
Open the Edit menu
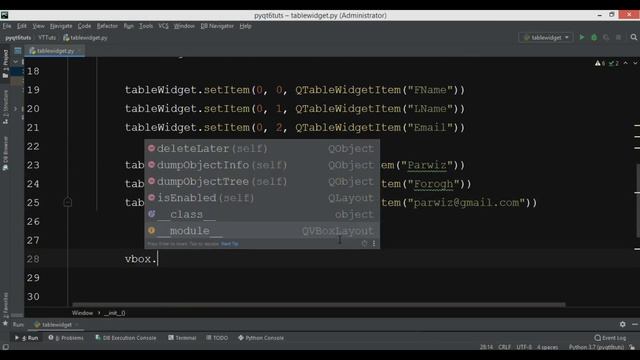(x=22, y=26)
